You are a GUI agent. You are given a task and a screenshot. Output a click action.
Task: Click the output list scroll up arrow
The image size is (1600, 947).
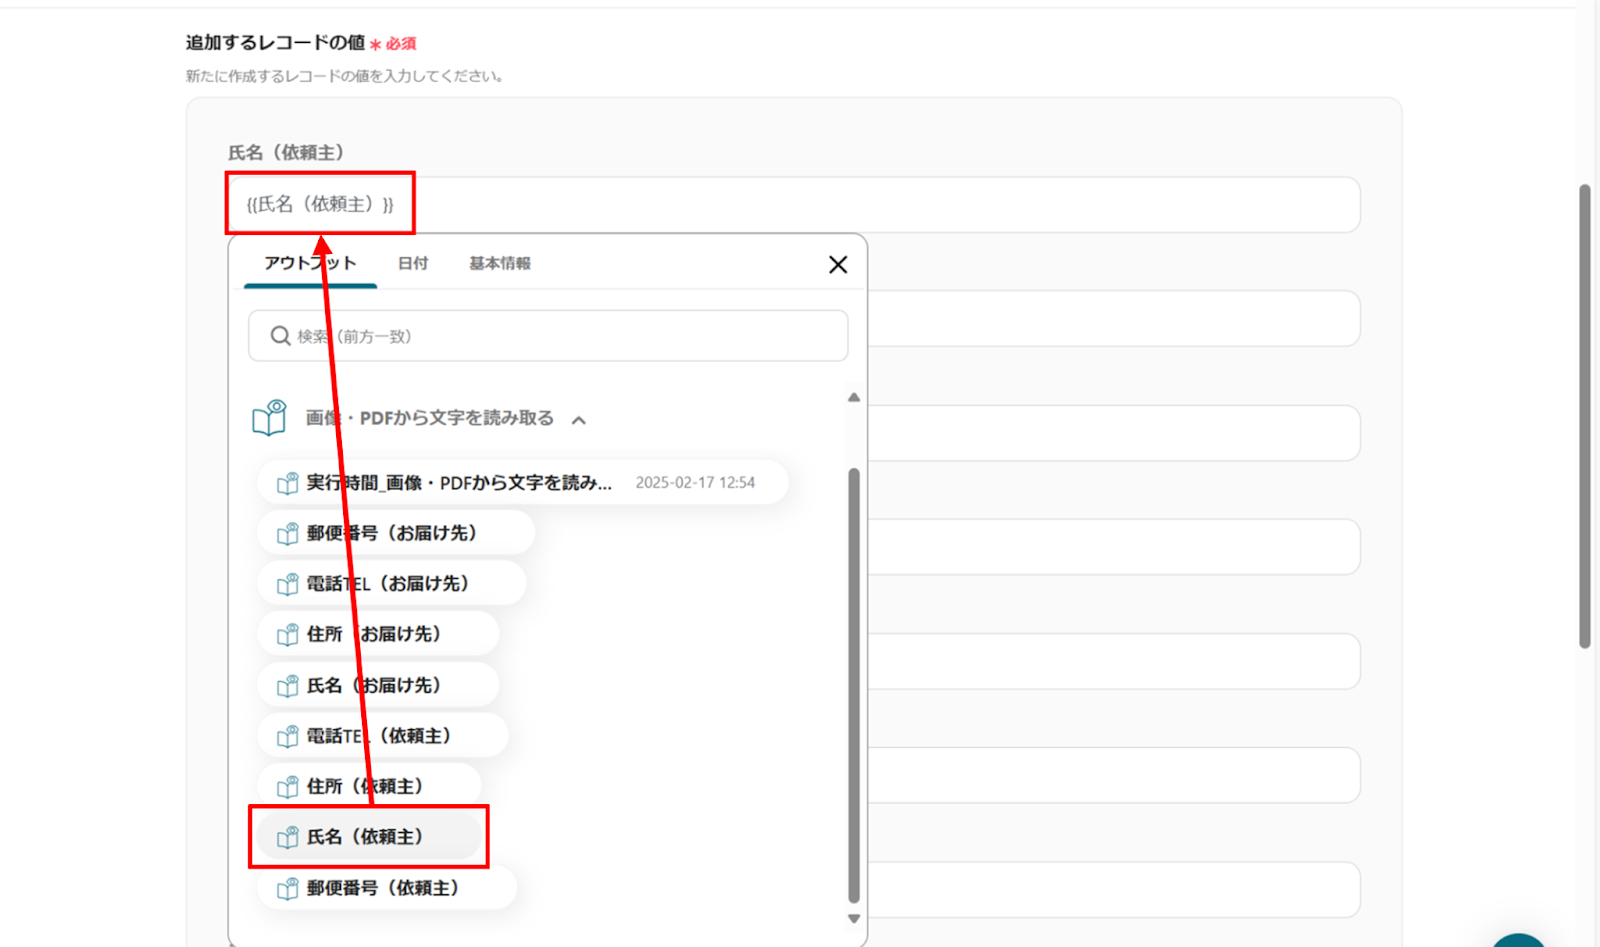point(854,398)
